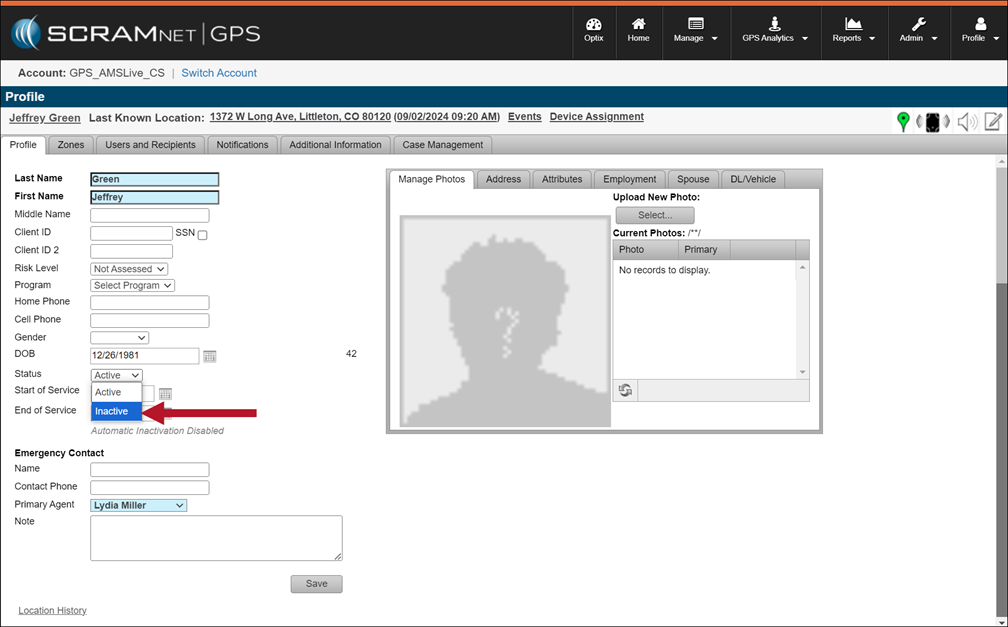Click the Cell Phone input field
The image size is (1008, 627).
click(x=149, y=321)
